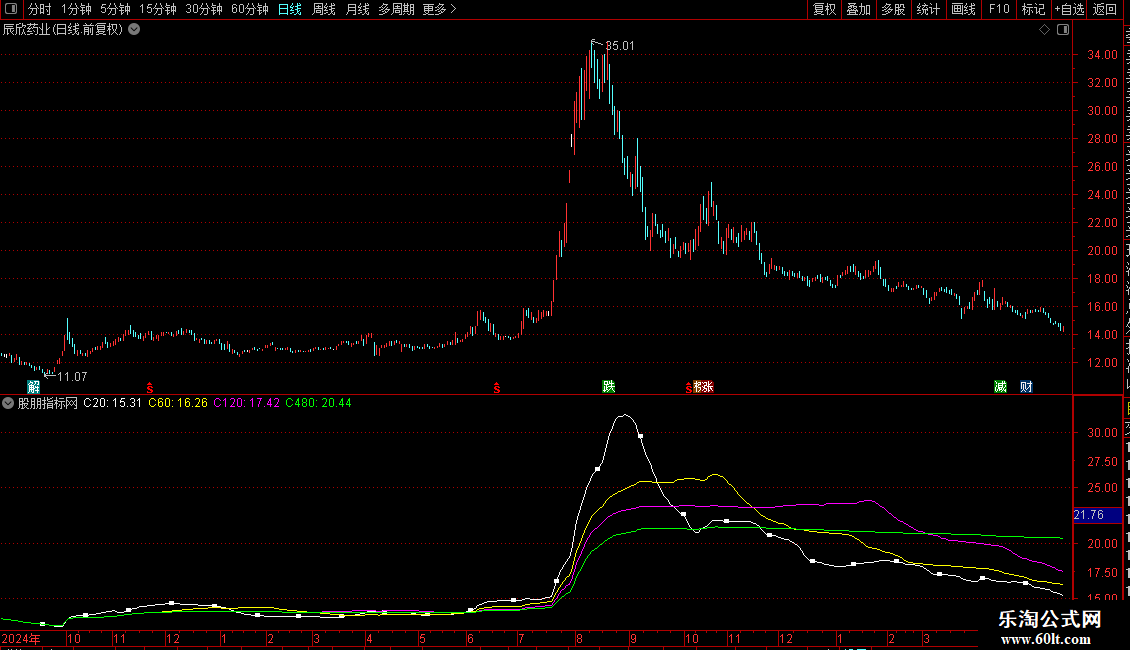1130x650 pixels.
Task: Activate the 画线 drawing tool
Action: [964, 9]
